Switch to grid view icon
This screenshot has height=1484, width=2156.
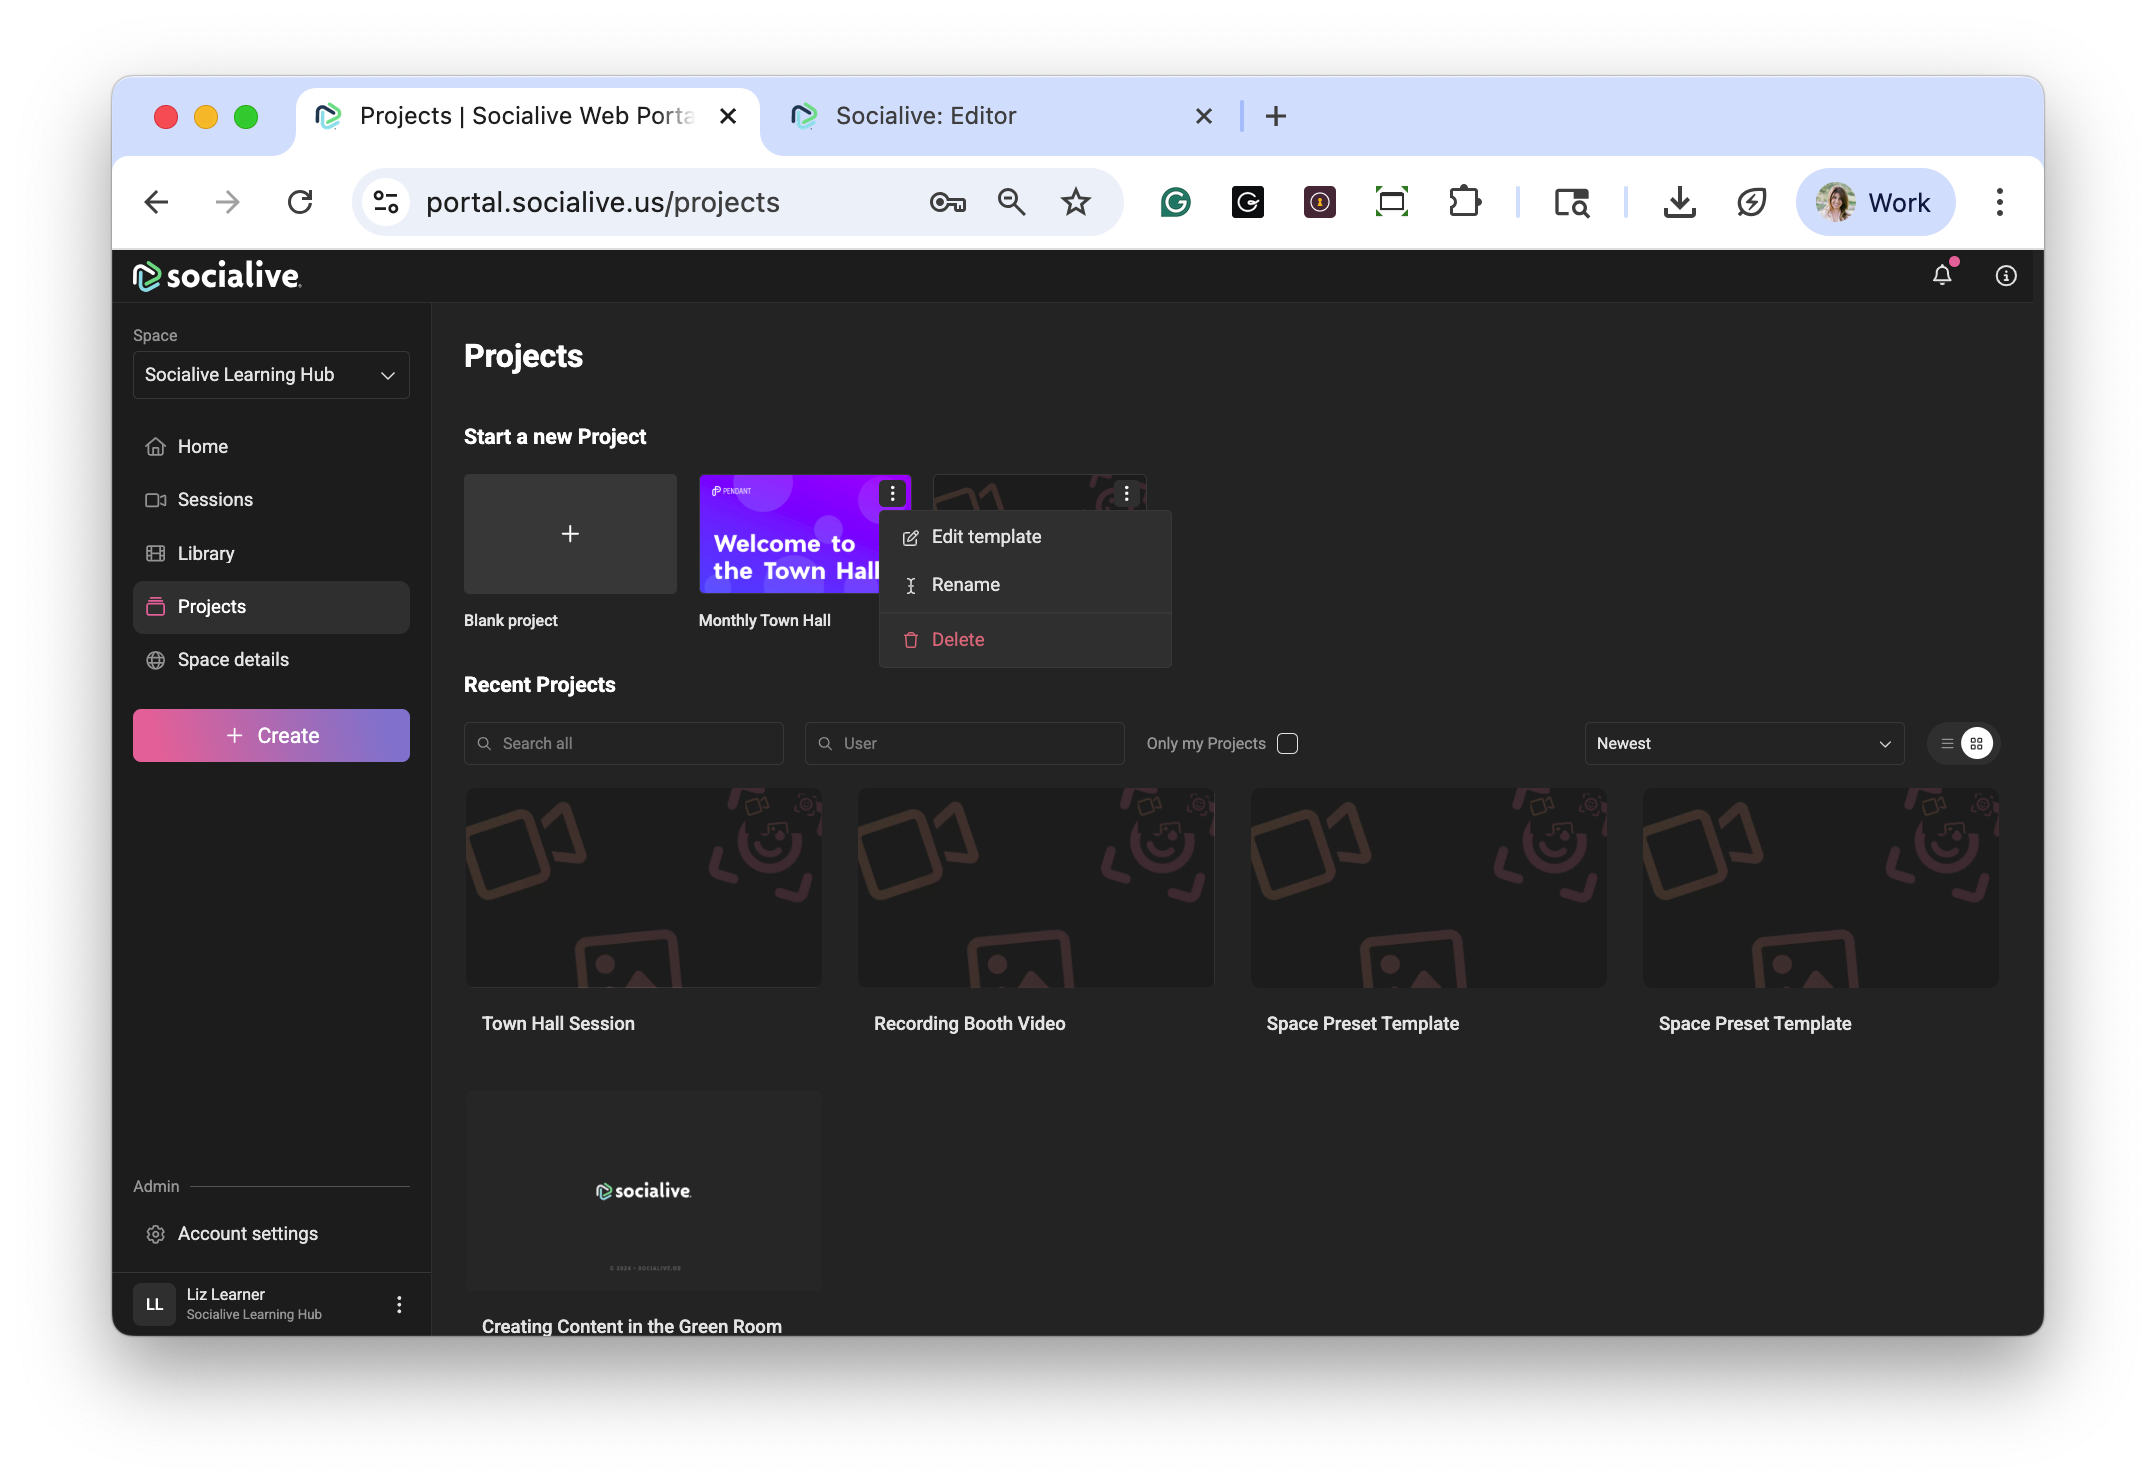(x=1976, y=743)
